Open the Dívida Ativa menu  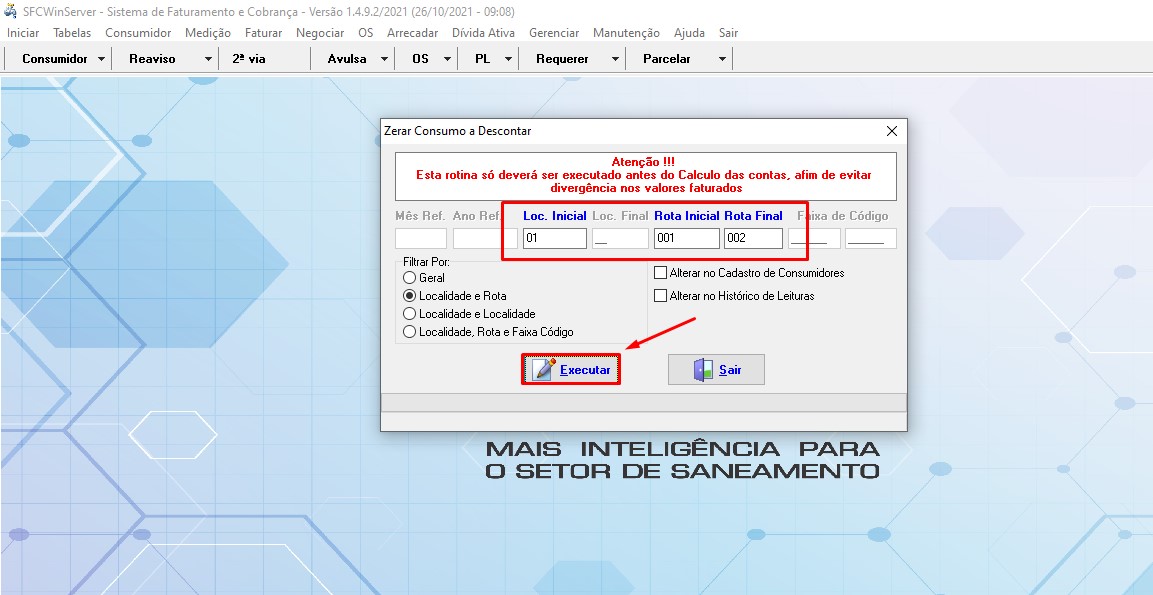(x=483, y=33)
